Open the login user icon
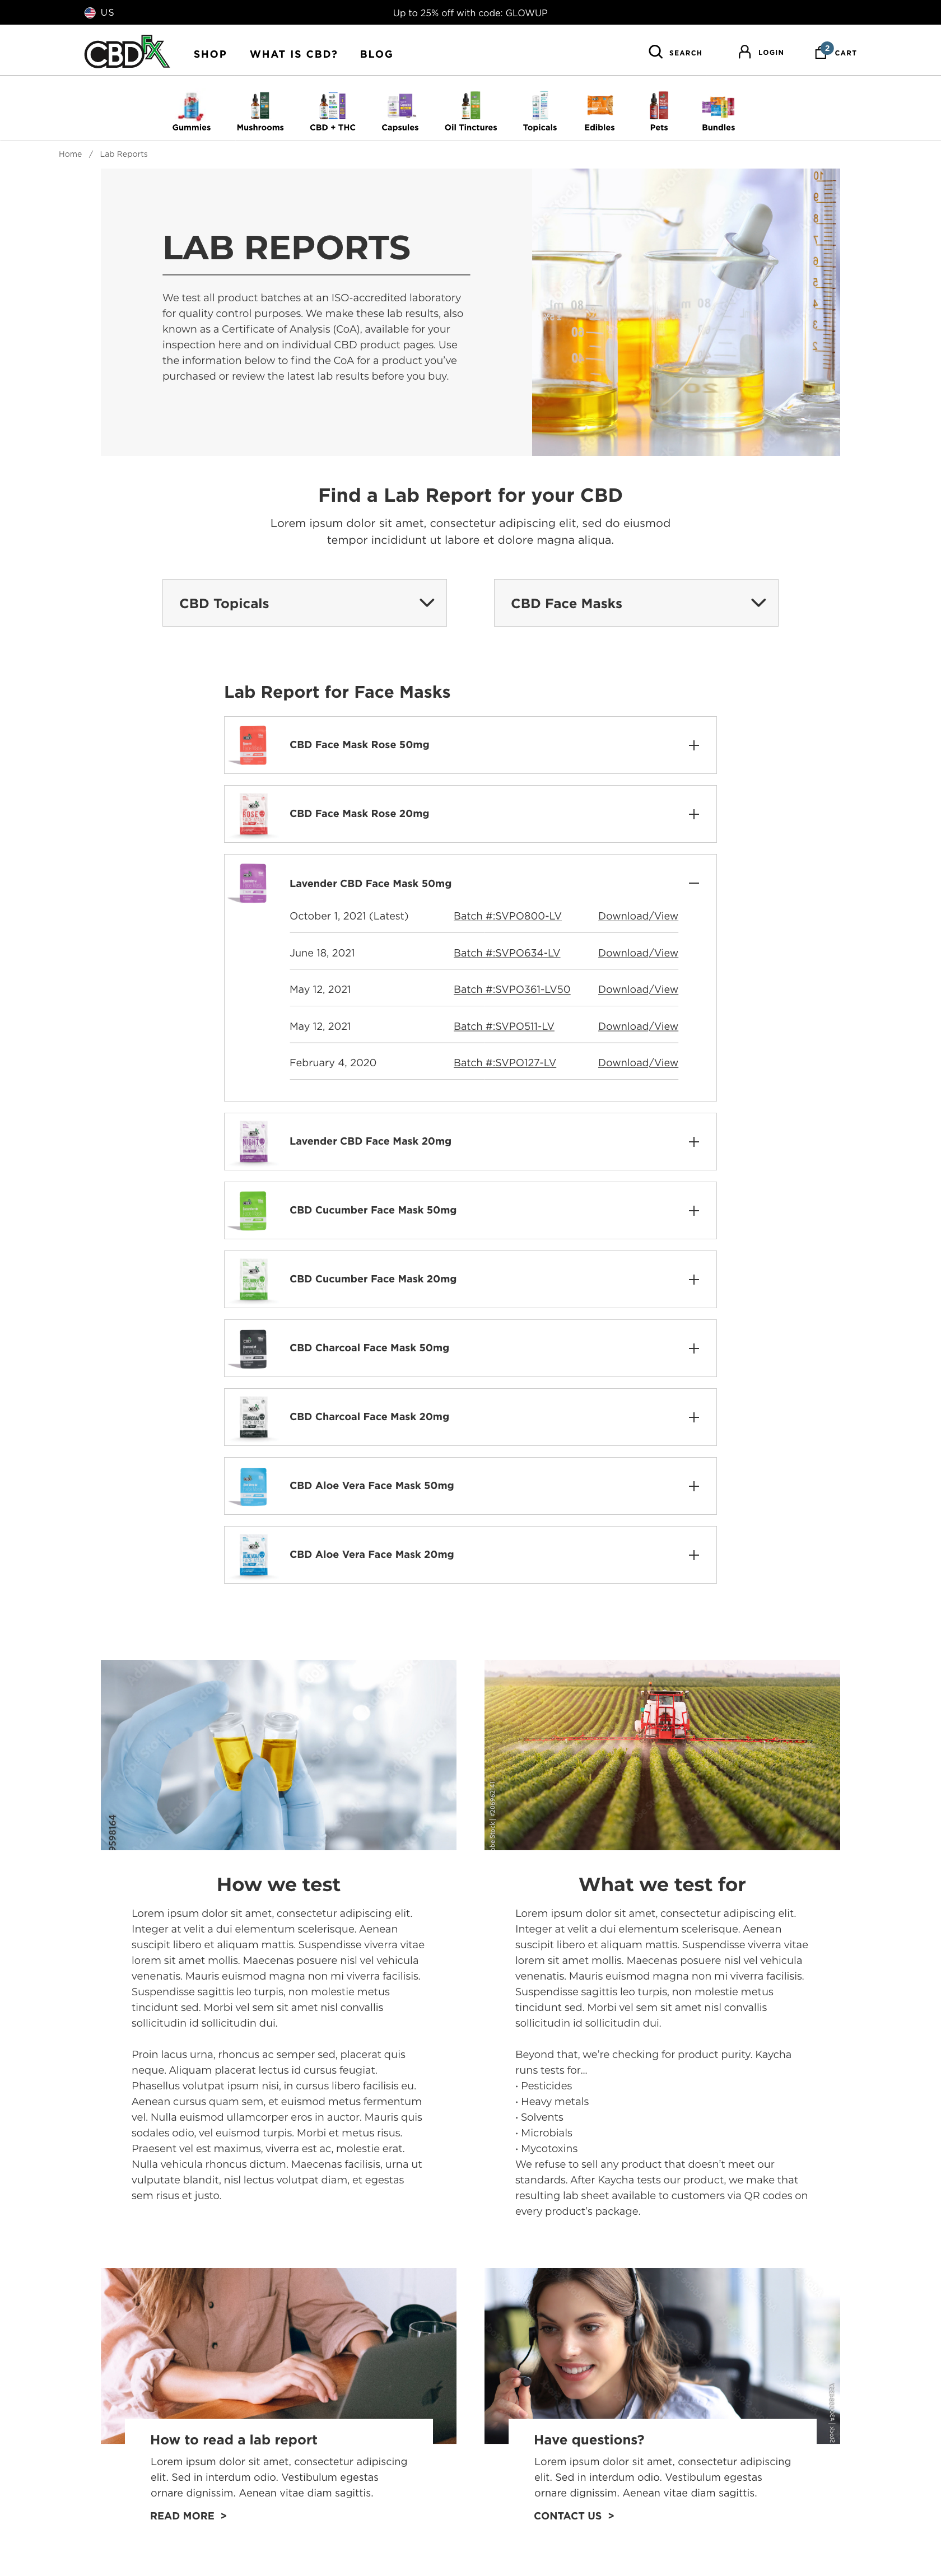This screenshot has height=2576, width=941. point(744,52)
